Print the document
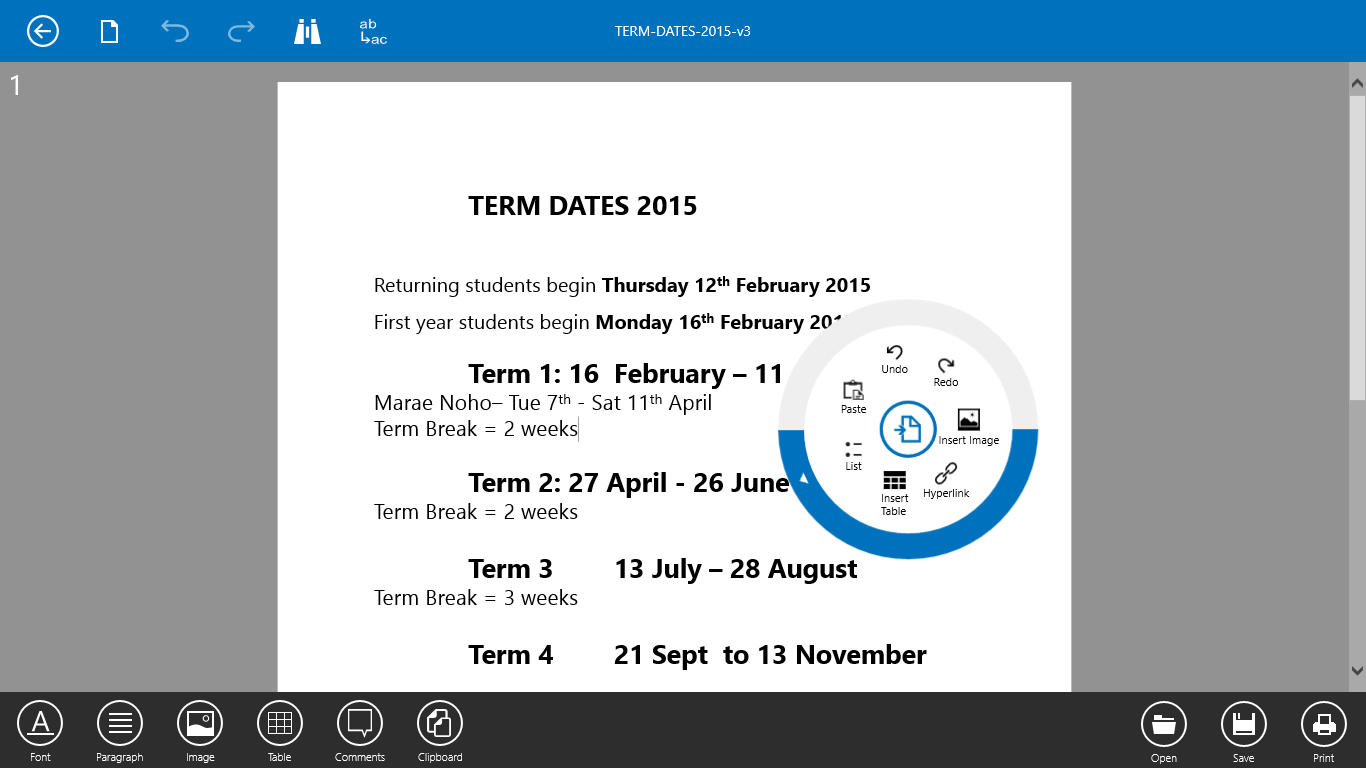Screen dimensions: 1366x768 coord(1324,732)
